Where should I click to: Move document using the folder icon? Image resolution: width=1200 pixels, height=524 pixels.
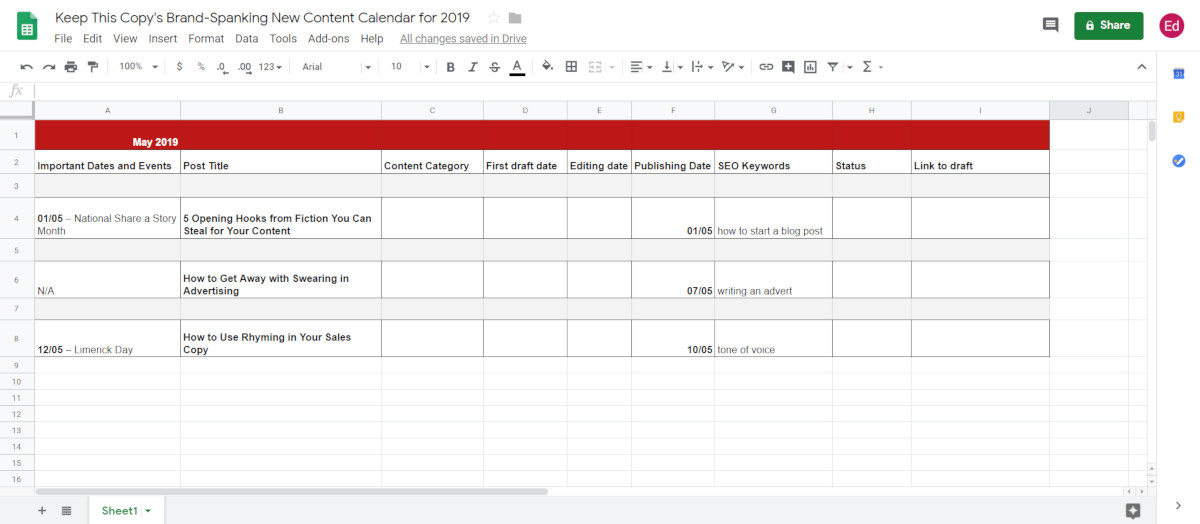pos(515,18)
